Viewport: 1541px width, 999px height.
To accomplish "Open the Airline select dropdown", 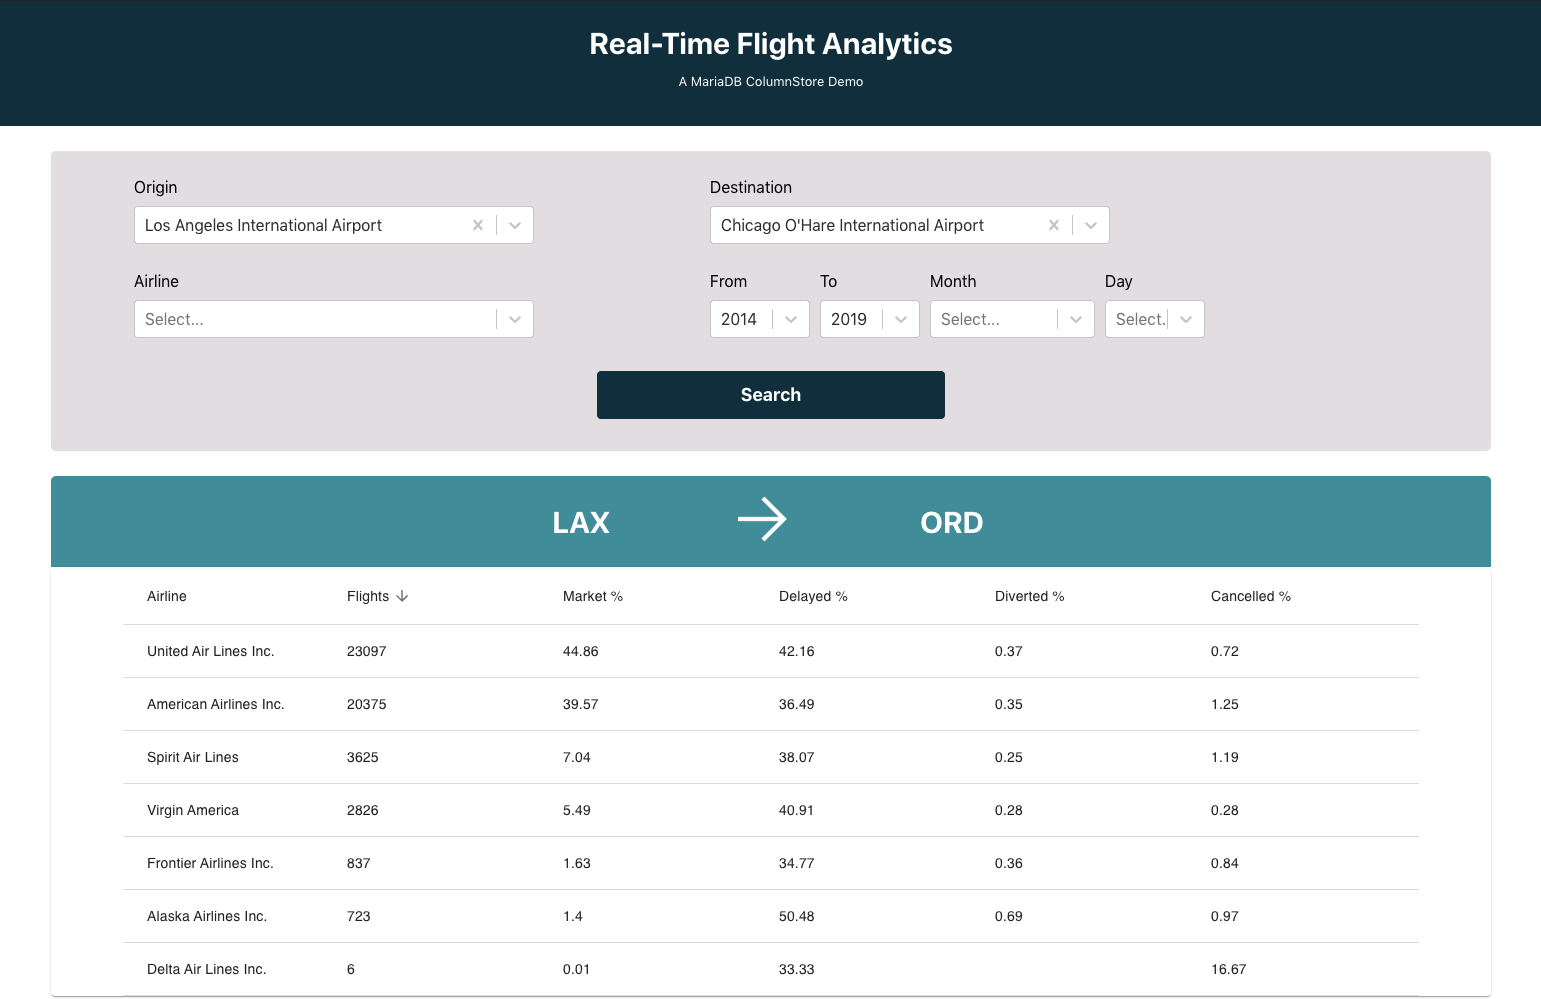I will pos(515,319).
